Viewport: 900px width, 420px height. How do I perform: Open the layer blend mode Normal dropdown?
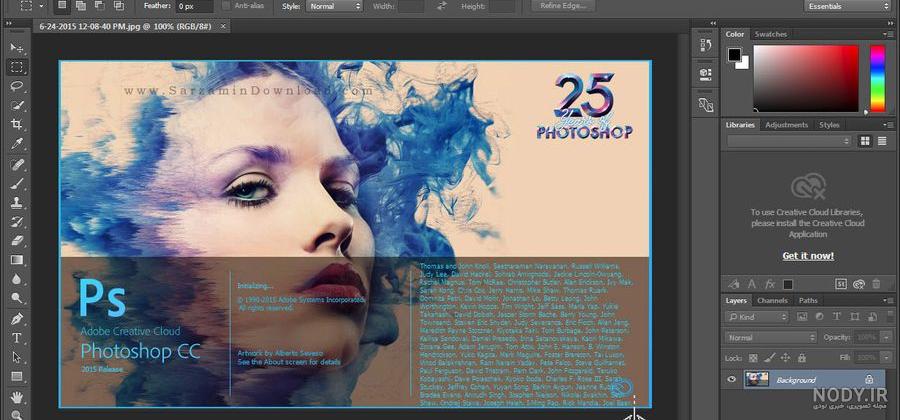tap(770, 337)
